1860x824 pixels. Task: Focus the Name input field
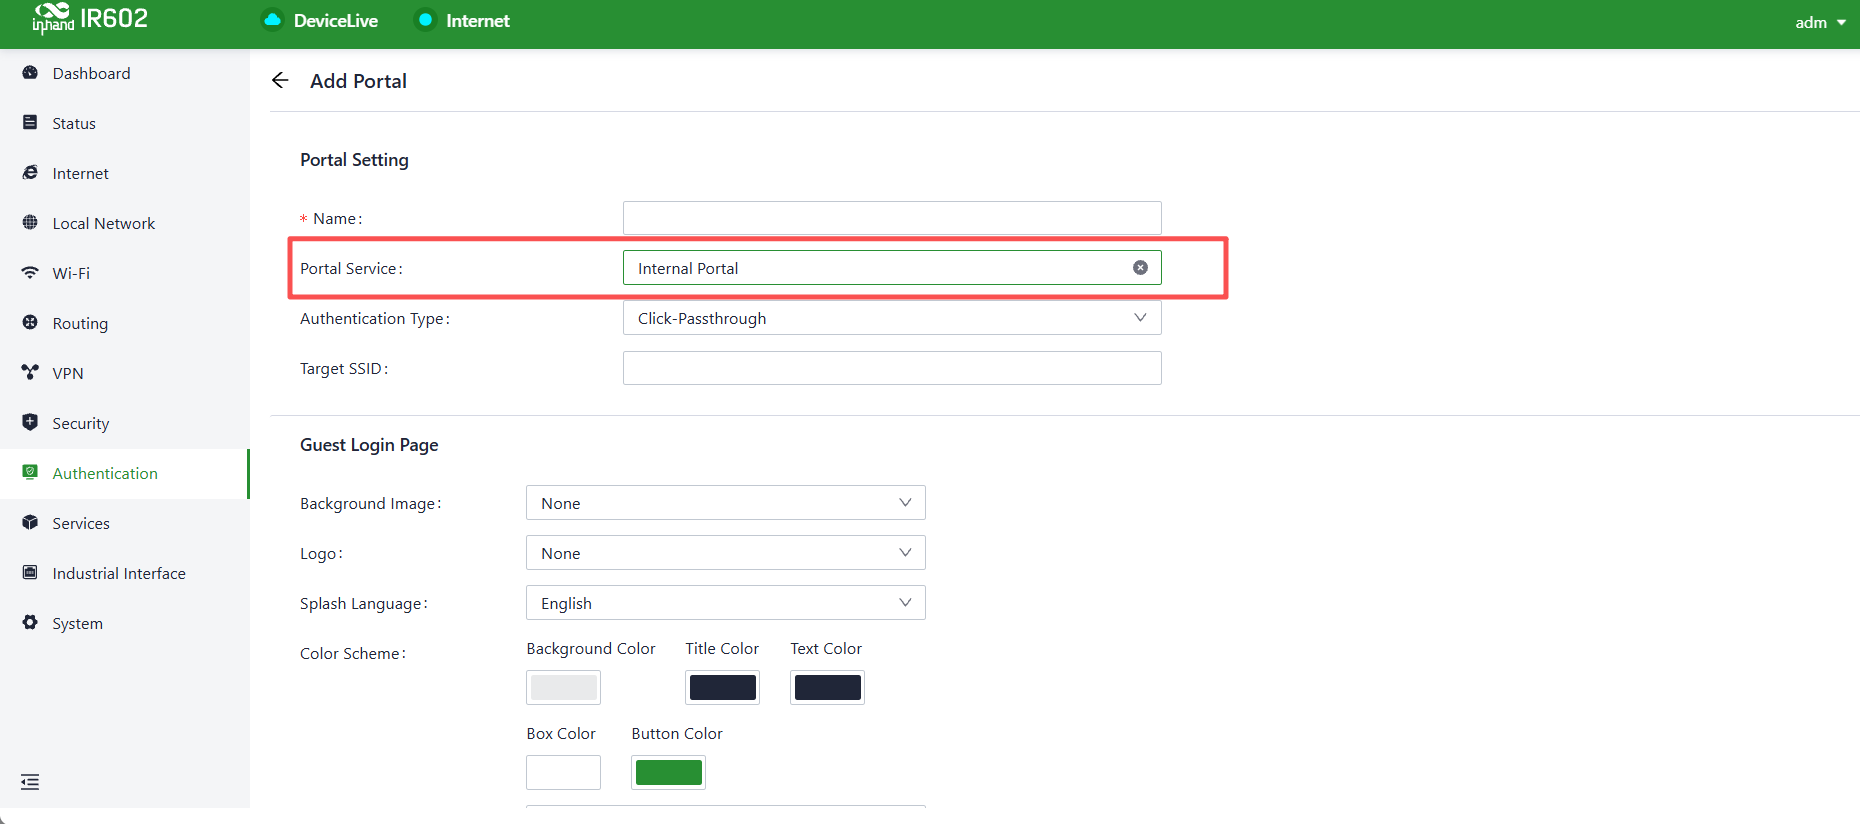(892, 218)
